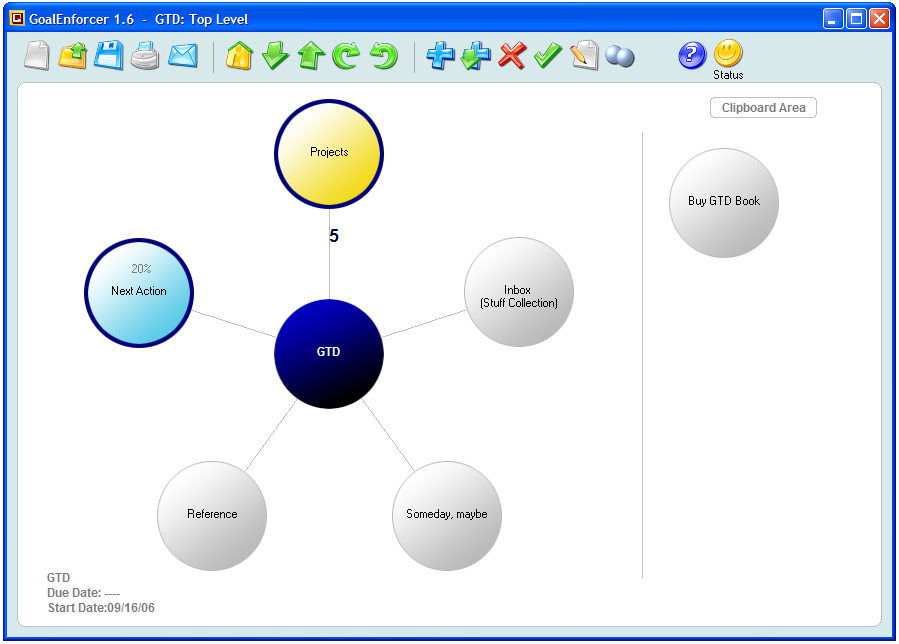Mark goal complete with green checkmark

click(548, 56)
